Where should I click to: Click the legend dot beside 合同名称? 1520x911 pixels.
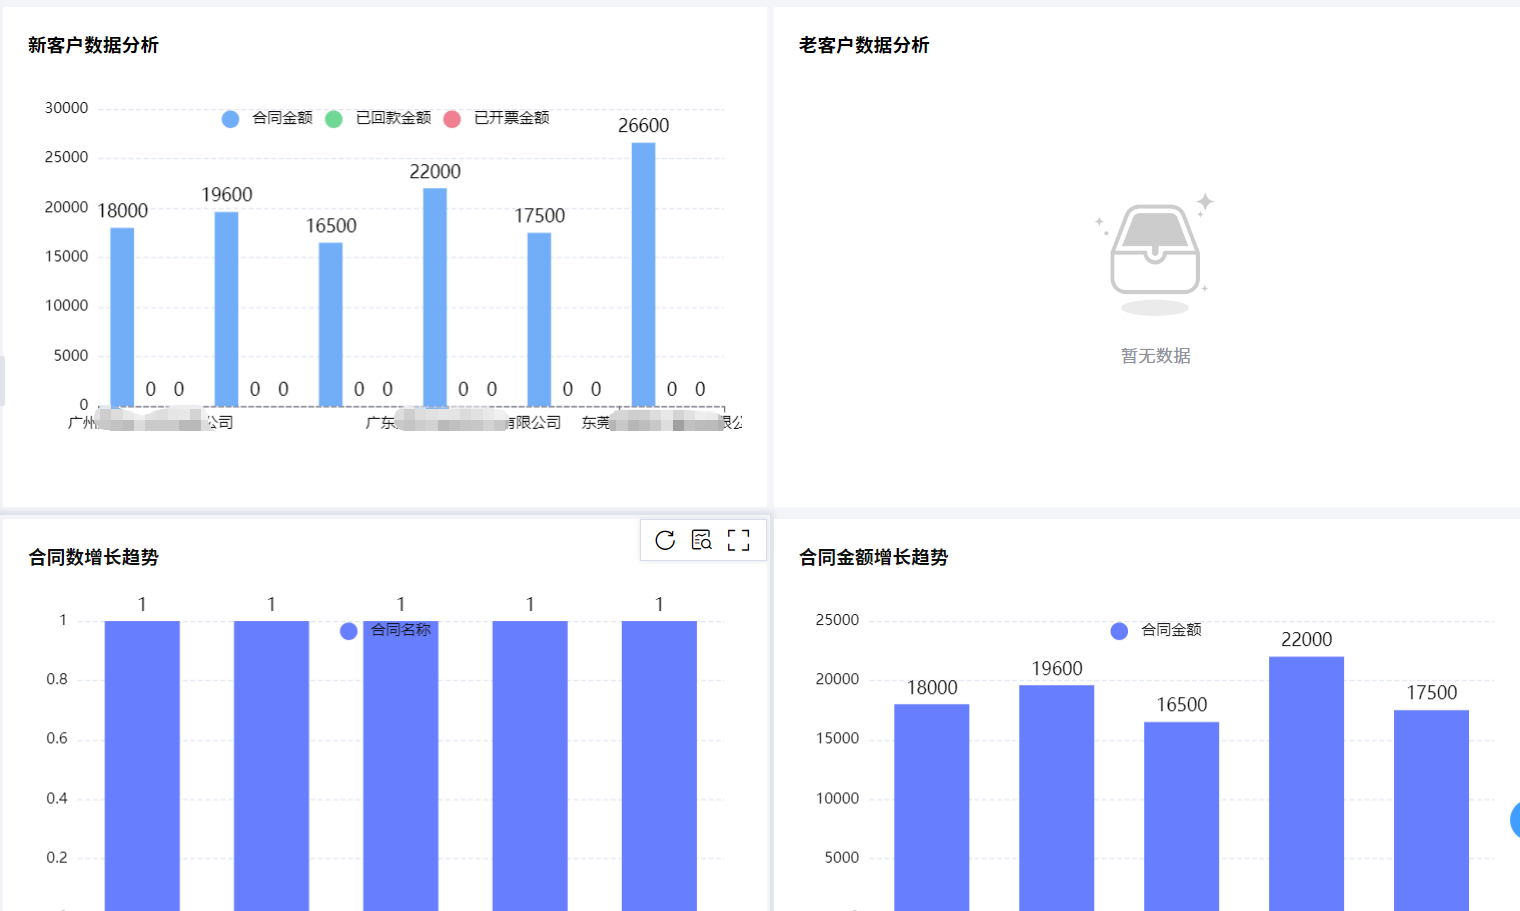(x=348, y=631)
